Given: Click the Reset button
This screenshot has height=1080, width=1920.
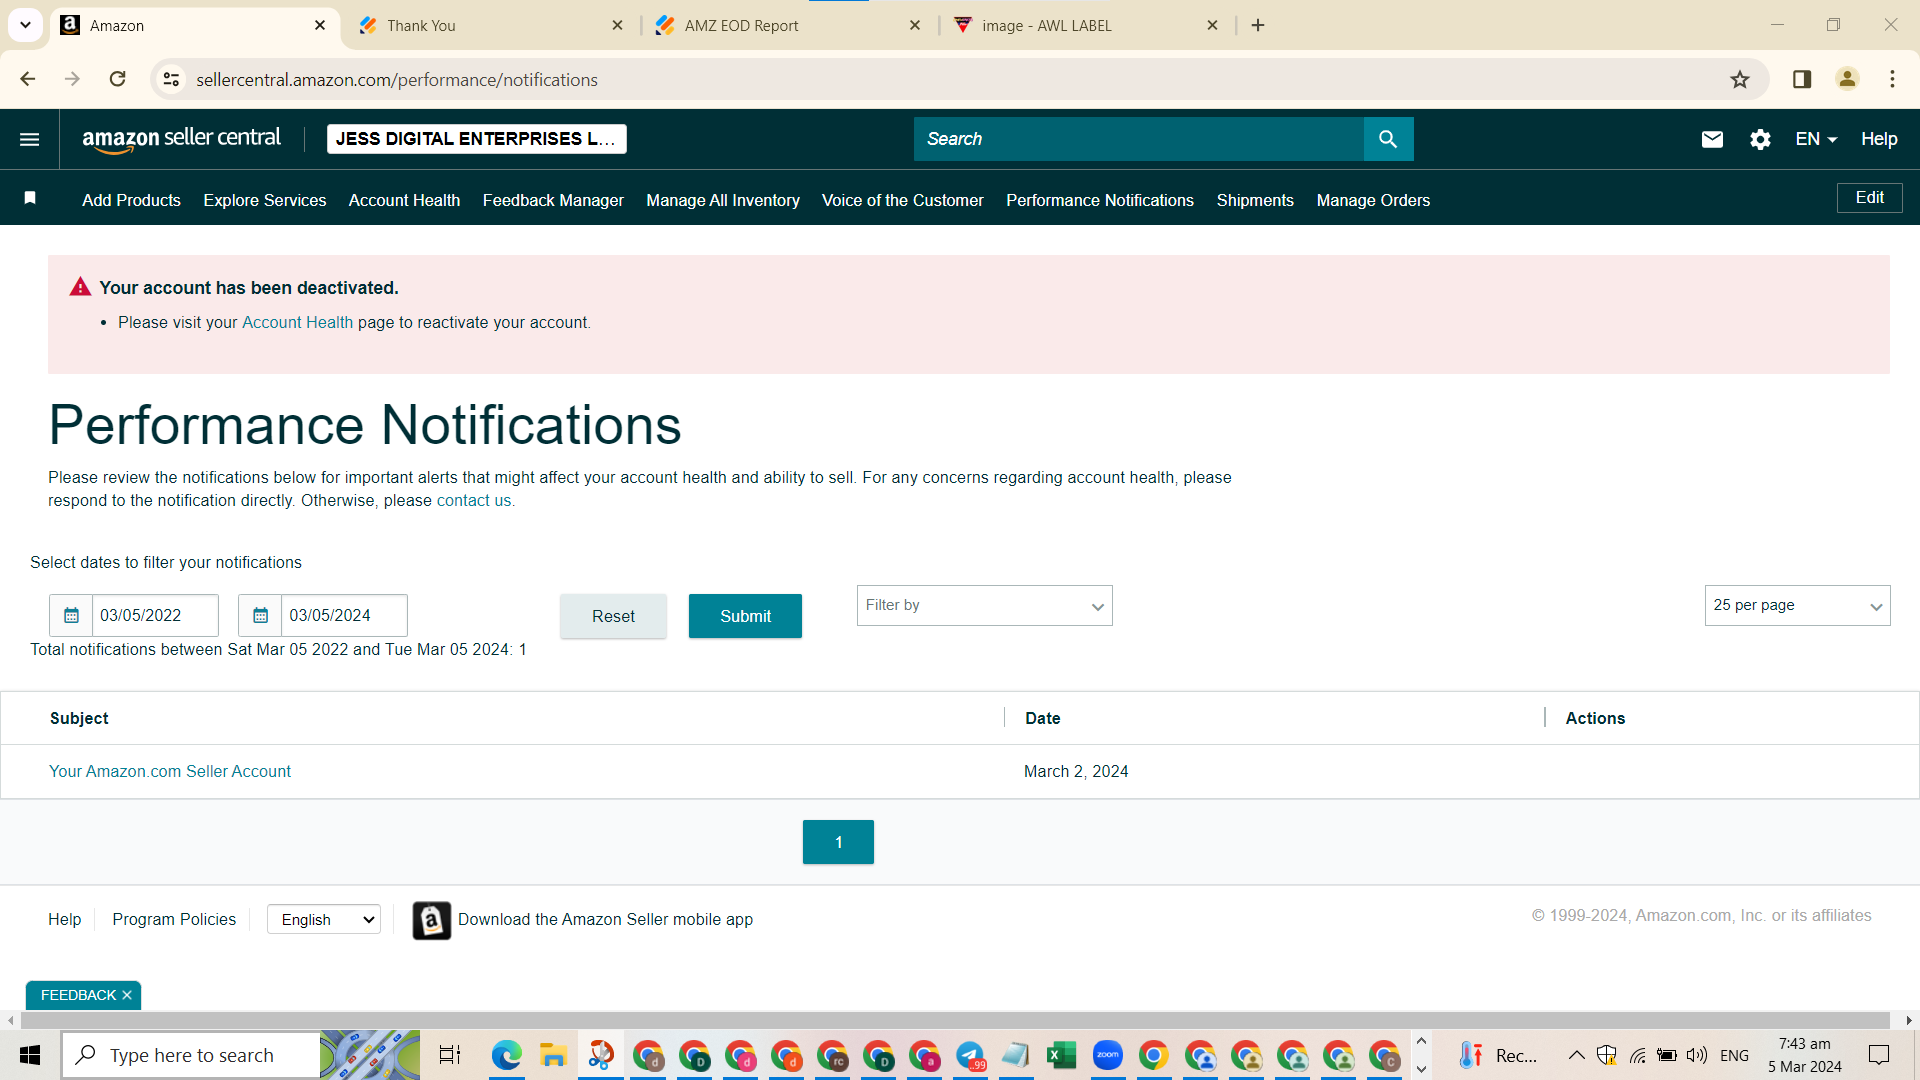Looking at the screenshot, I should [x=613, y=616].
